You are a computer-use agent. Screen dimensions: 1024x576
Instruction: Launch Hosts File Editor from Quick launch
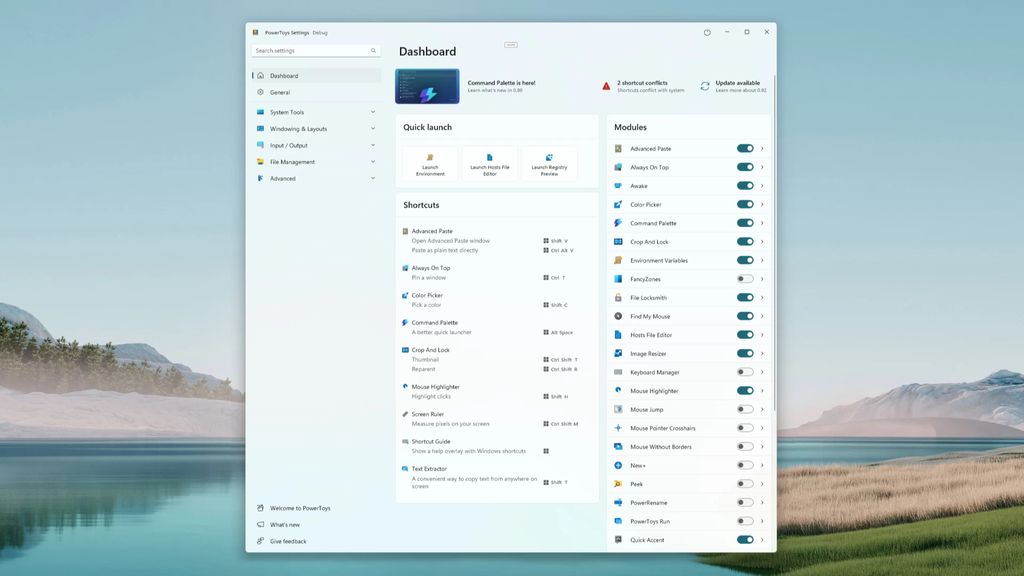coord(490,164)
